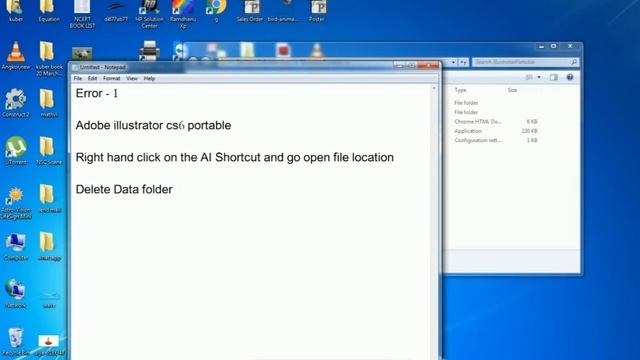The width and height of the screenshot is (640, 360).
Task: Click the Construct 2 gear shortcut
Action: point(16,103)
